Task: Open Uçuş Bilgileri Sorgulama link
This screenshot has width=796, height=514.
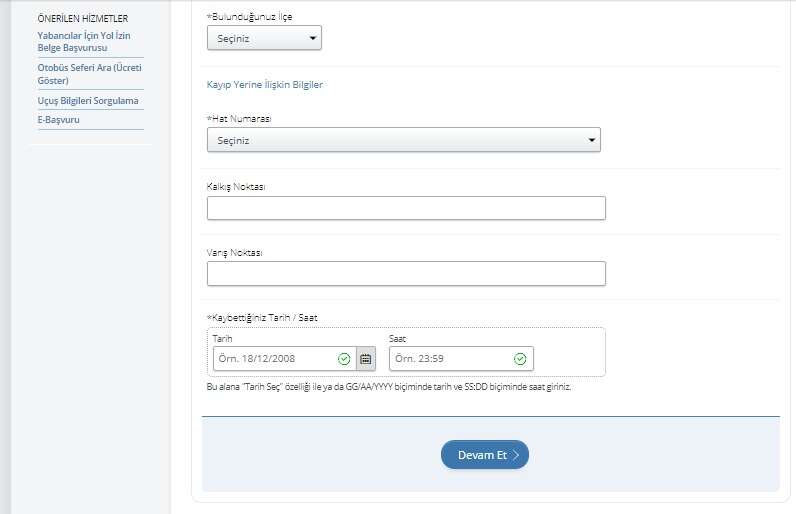Action: (x=88, y=100)
